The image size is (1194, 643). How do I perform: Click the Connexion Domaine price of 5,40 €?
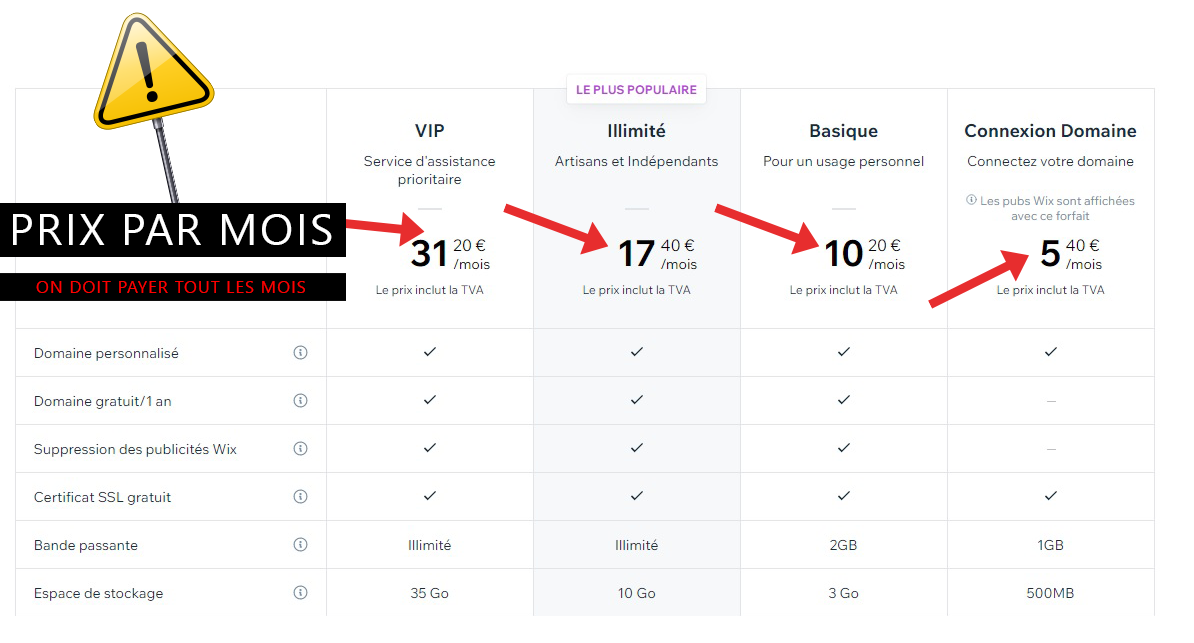tap(1070, 254)
